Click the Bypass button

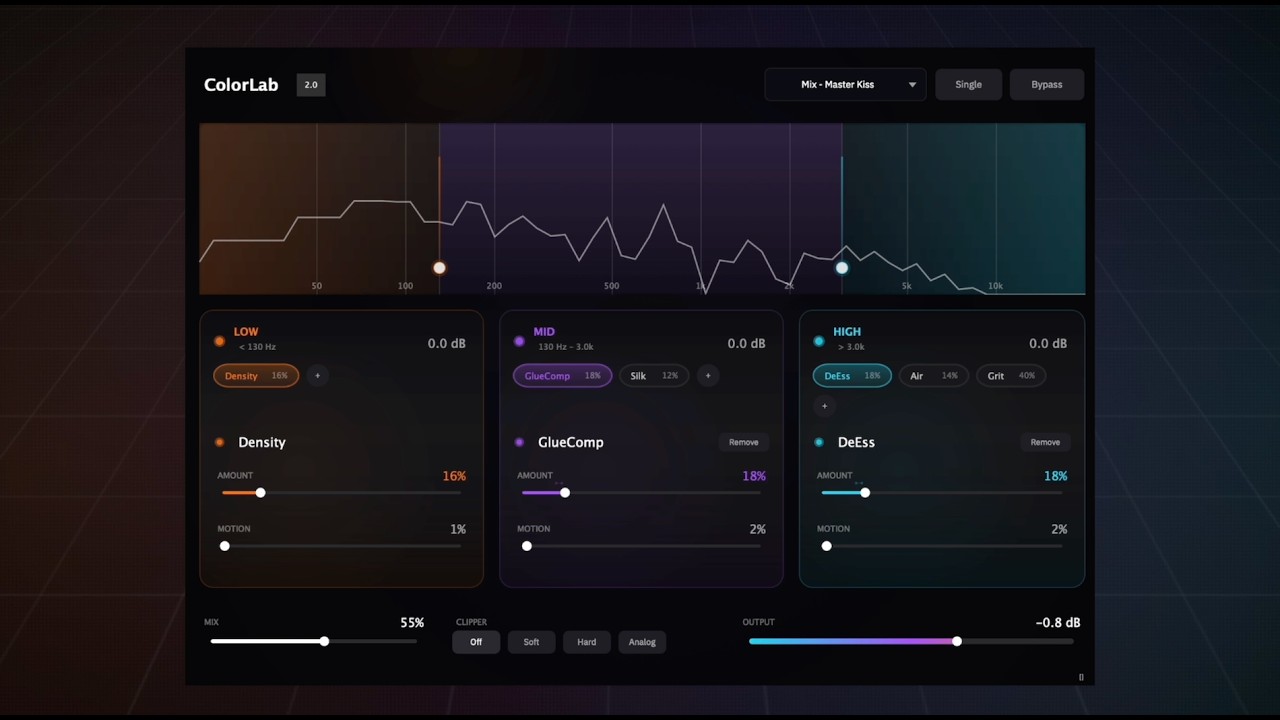click(x=1047, y=85)
